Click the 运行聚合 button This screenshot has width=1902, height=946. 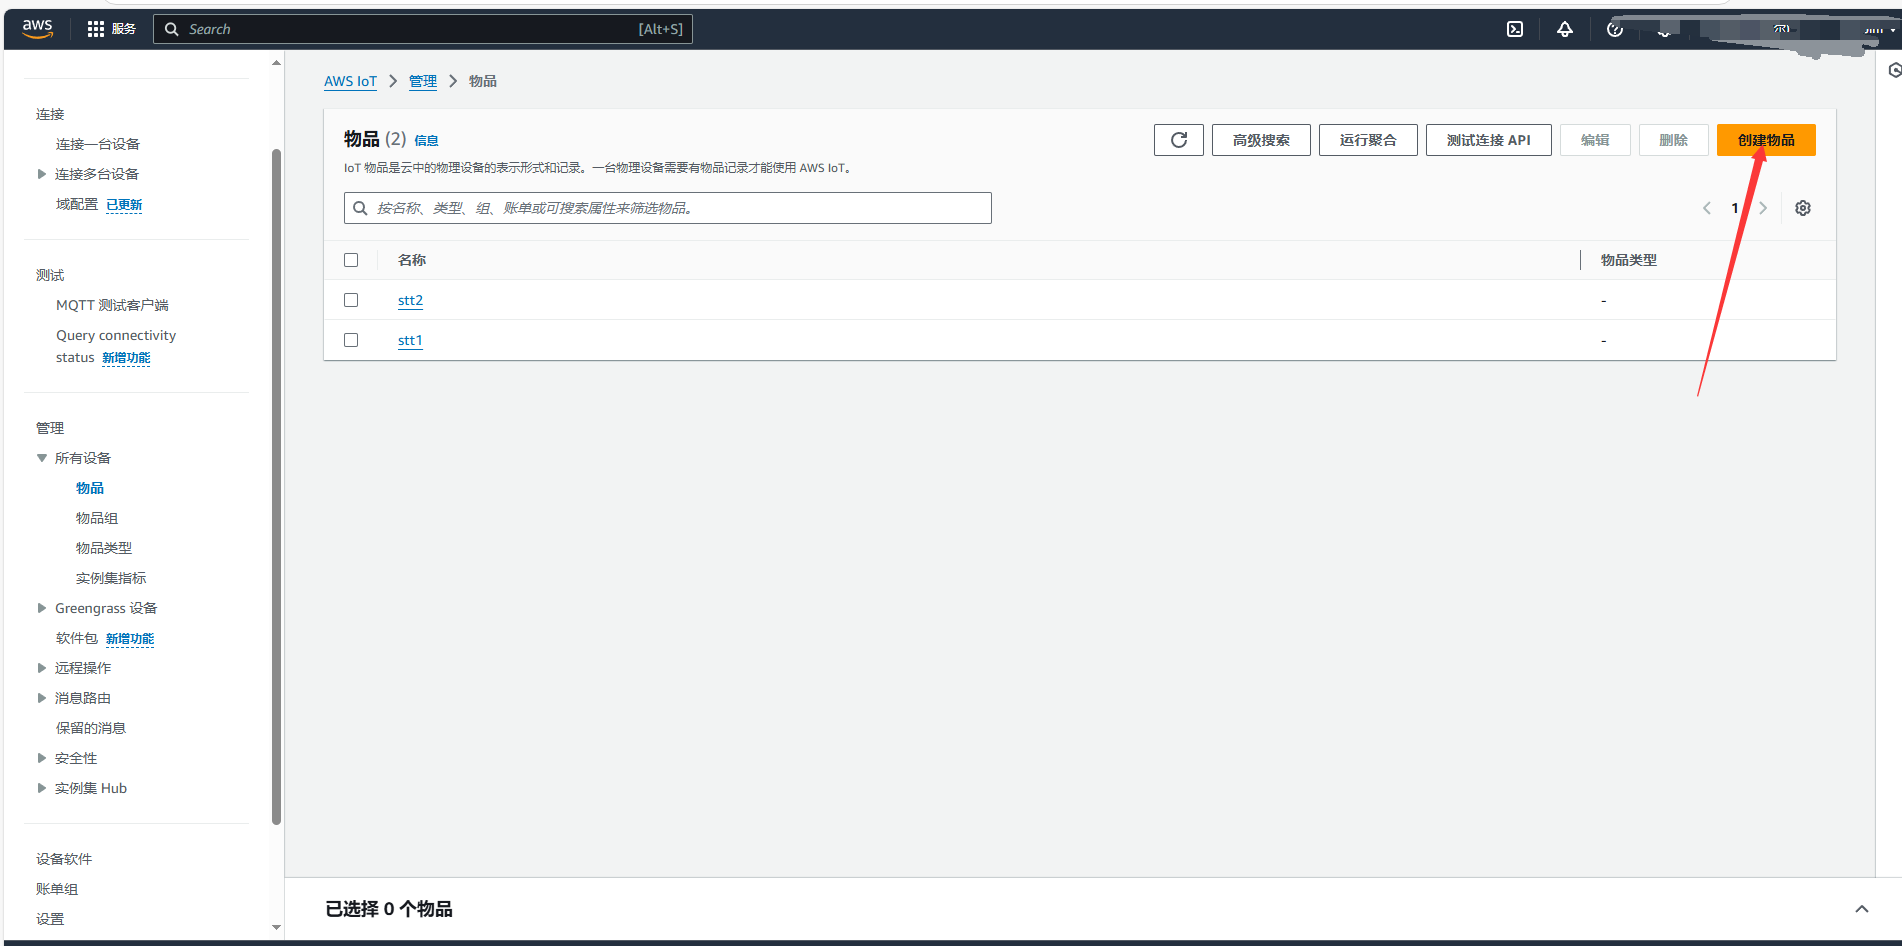[x=1368, y=140]
